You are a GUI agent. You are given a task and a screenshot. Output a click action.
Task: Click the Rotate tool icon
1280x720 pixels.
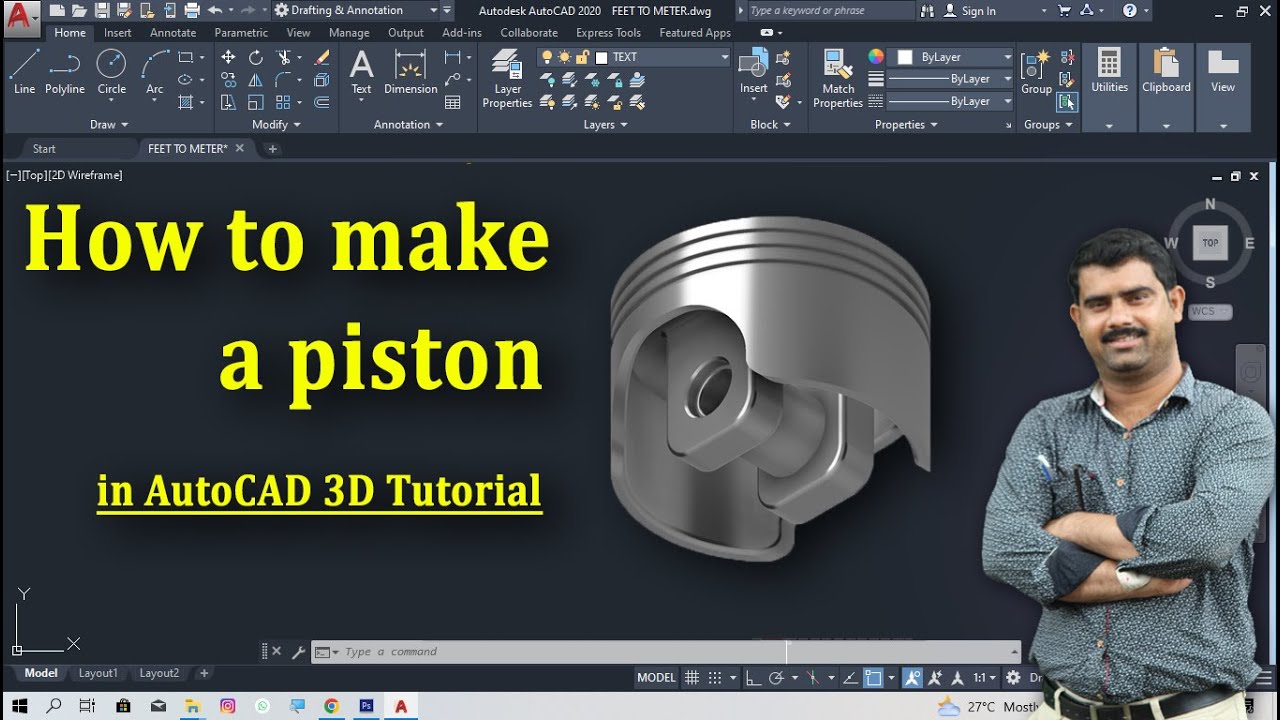pyautogui.click(x=256, y=57)
